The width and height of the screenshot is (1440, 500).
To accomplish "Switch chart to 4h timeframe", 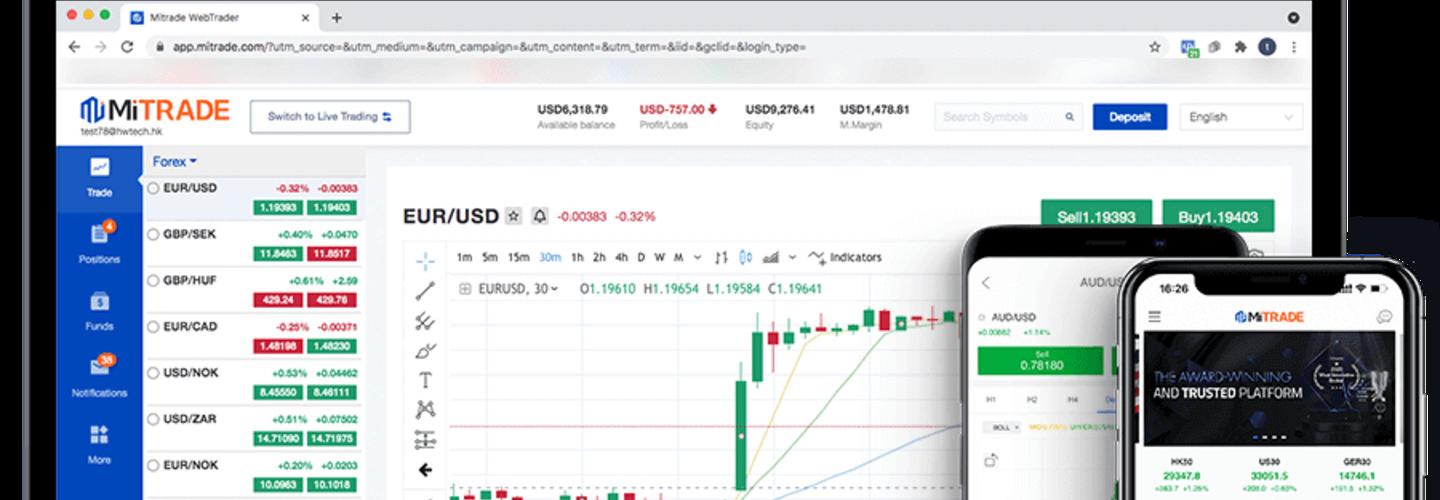I will pyautogui.click(x=621, y=257).
